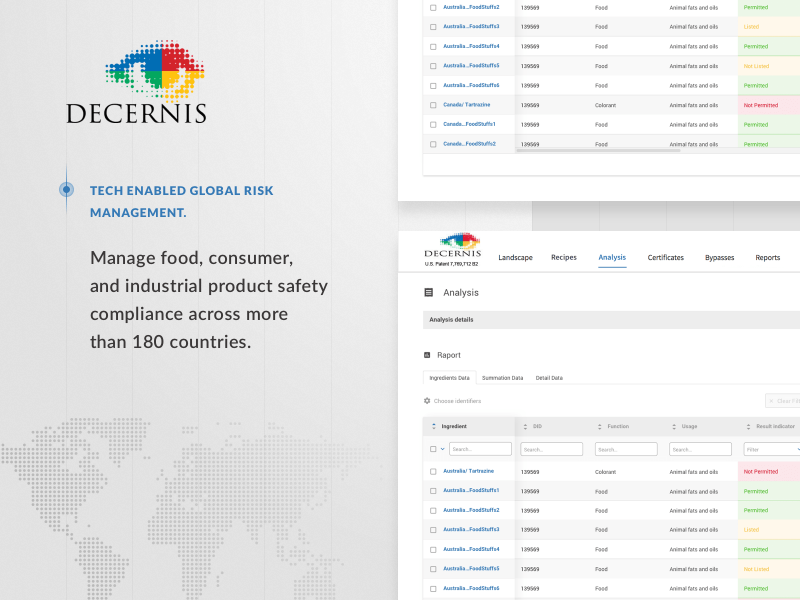Open the Canada/ Tartrazine ingredient link
Screen dimensions: 800x600
coord(466,105)
